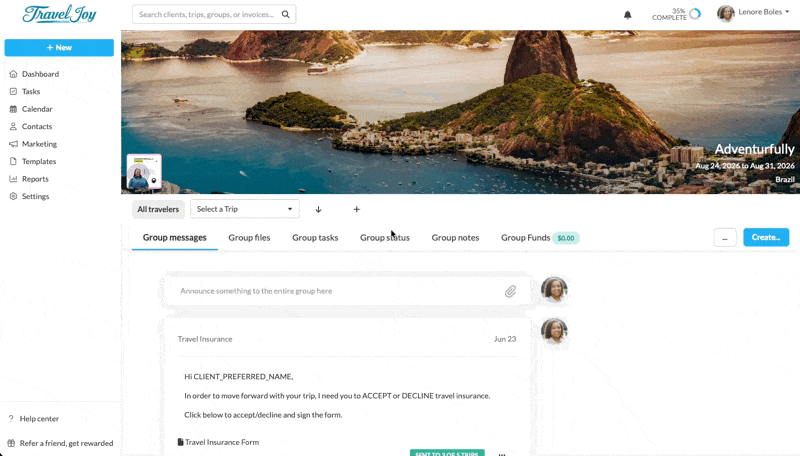800x456 pixels.
Task: Click the Create button
Action: [x=766, y=237]
